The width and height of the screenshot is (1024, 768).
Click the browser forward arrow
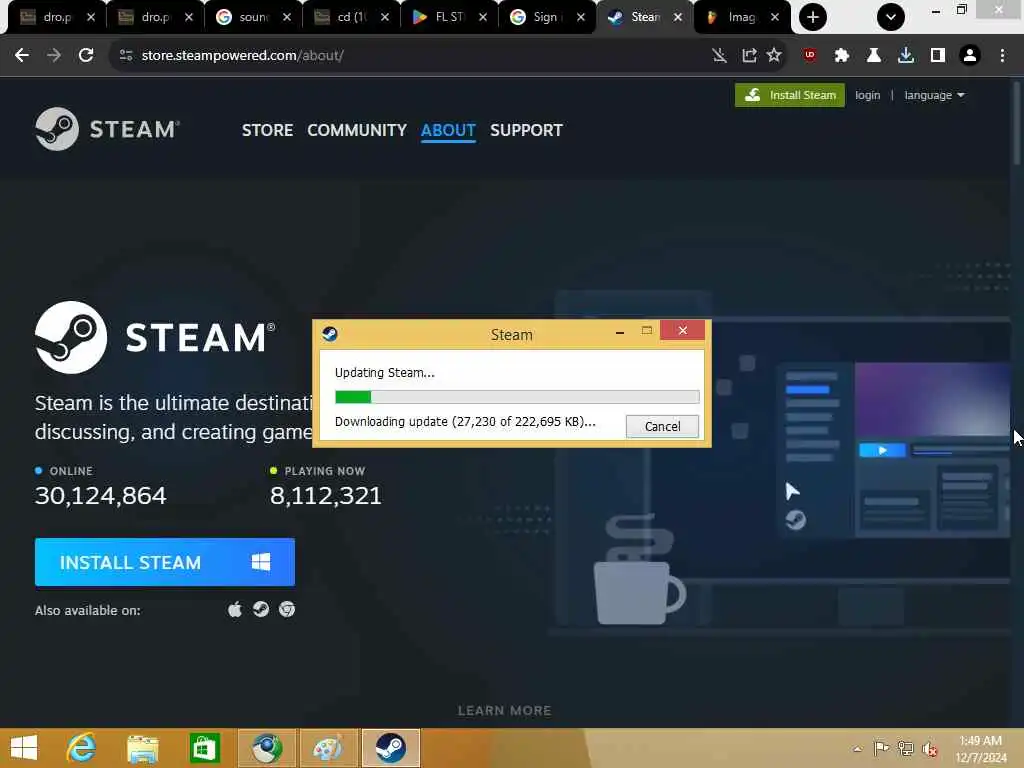(x=54, y=56)
